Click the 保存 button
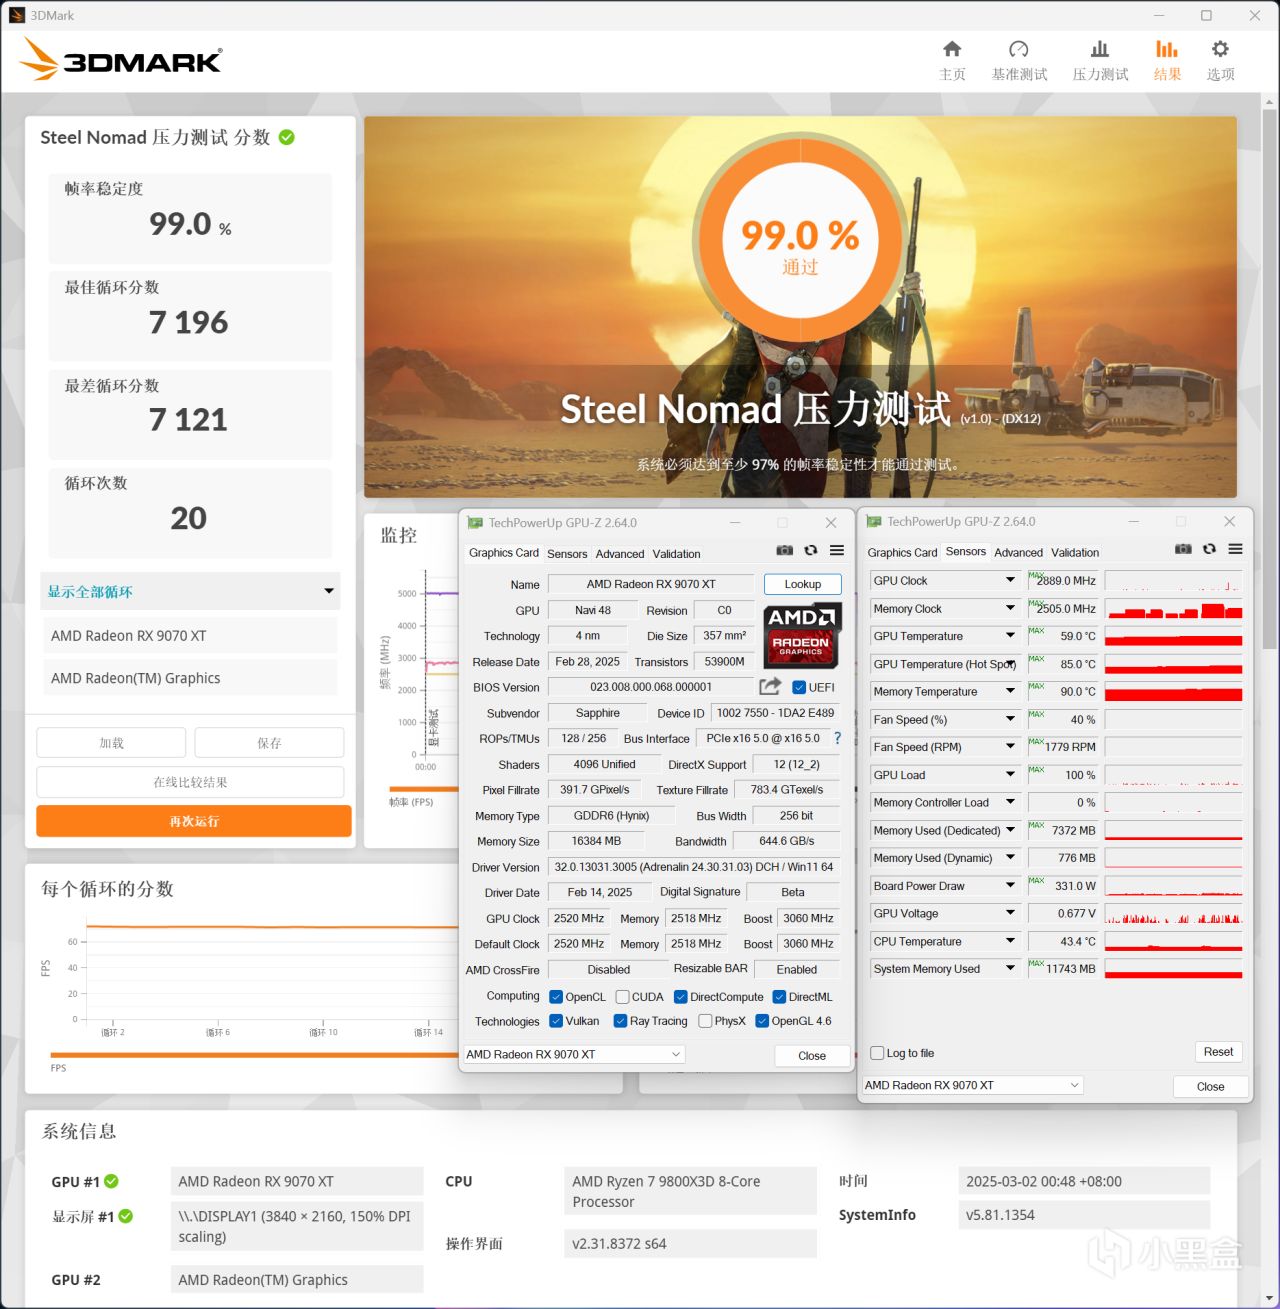The image size is (1280, 1309). click(x=269, y=743)
